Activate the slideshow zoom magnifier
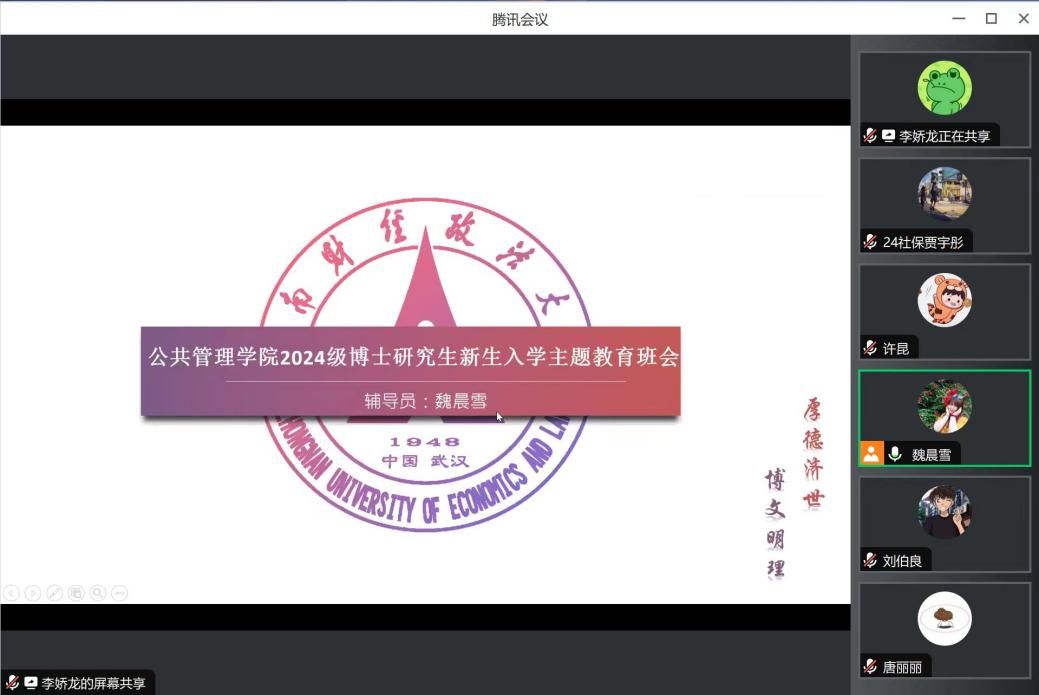This screenshot has height=695, width=1039. coord(98,593)
